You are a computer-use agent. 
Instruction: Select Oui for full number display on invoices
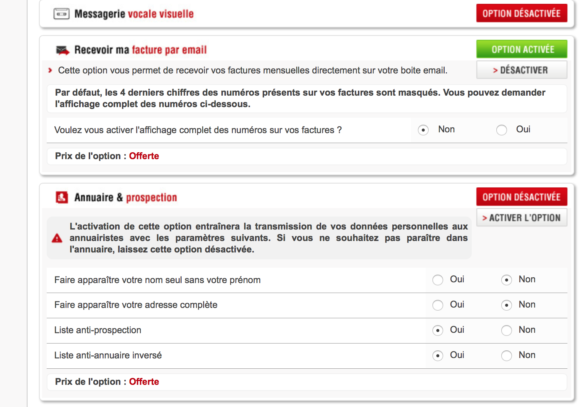pos(501,130)
